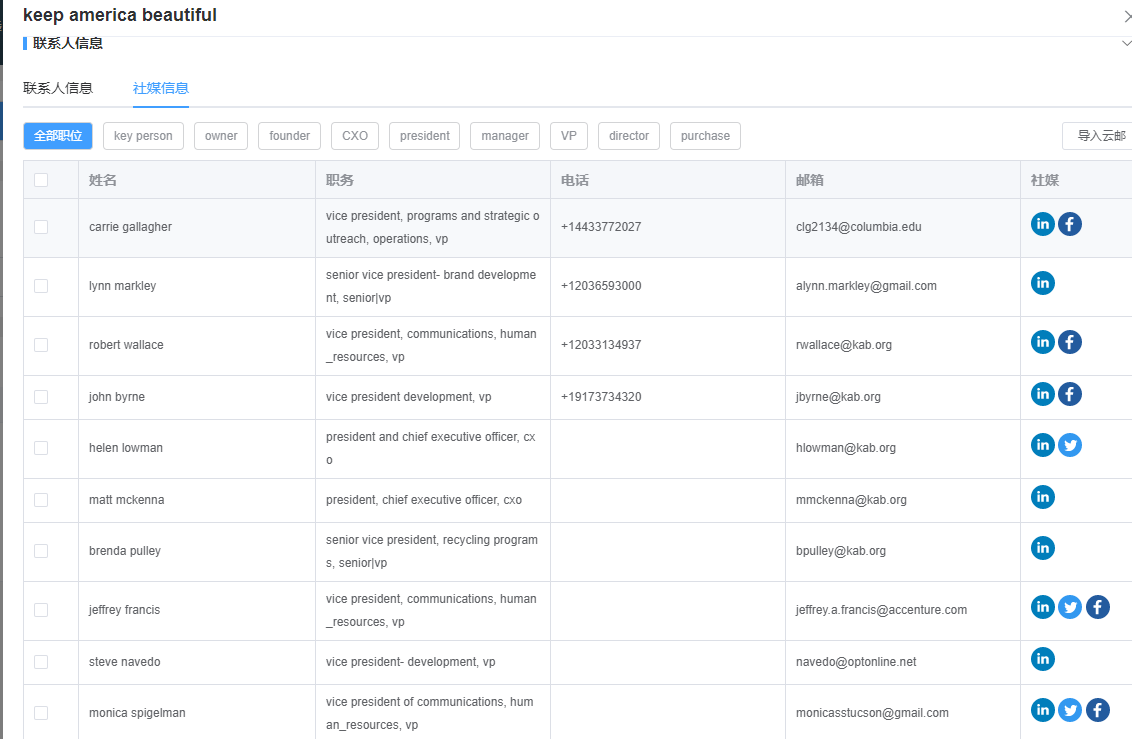Filter by 全部职位
This screenshot has width=1132, height=739.
point(58,136)
